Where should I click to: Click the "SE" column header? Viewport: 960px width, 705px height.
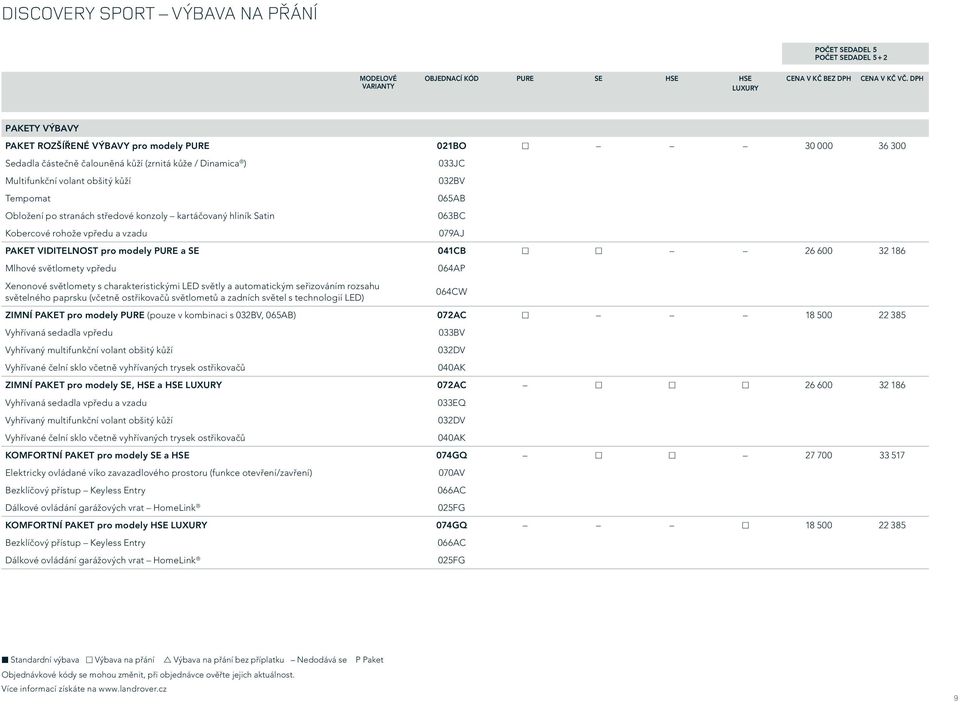598,79
